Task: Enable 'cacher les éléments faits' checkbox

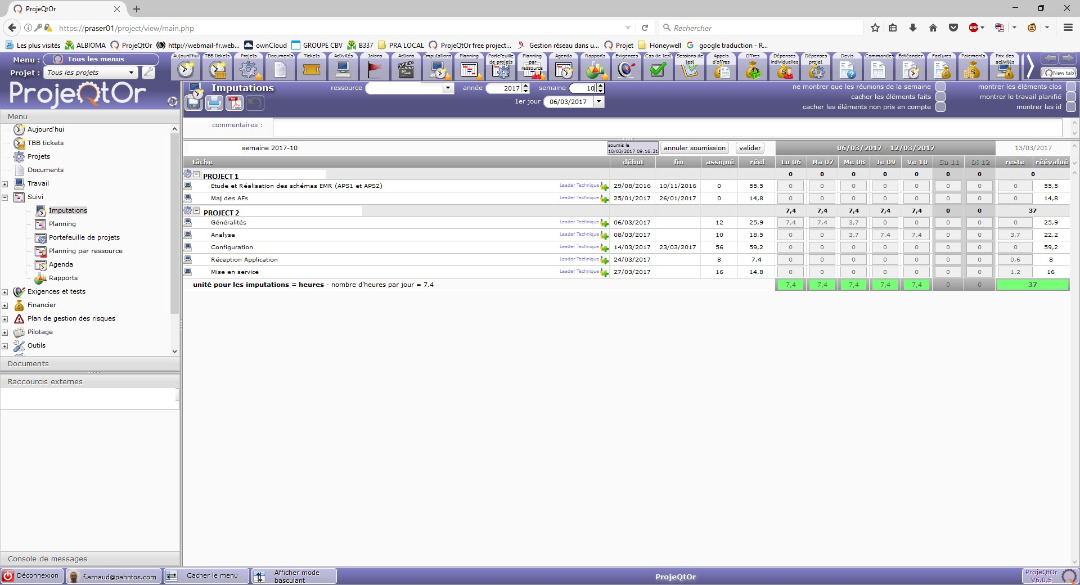Action: pyautogui.click(x=938, y=97)
